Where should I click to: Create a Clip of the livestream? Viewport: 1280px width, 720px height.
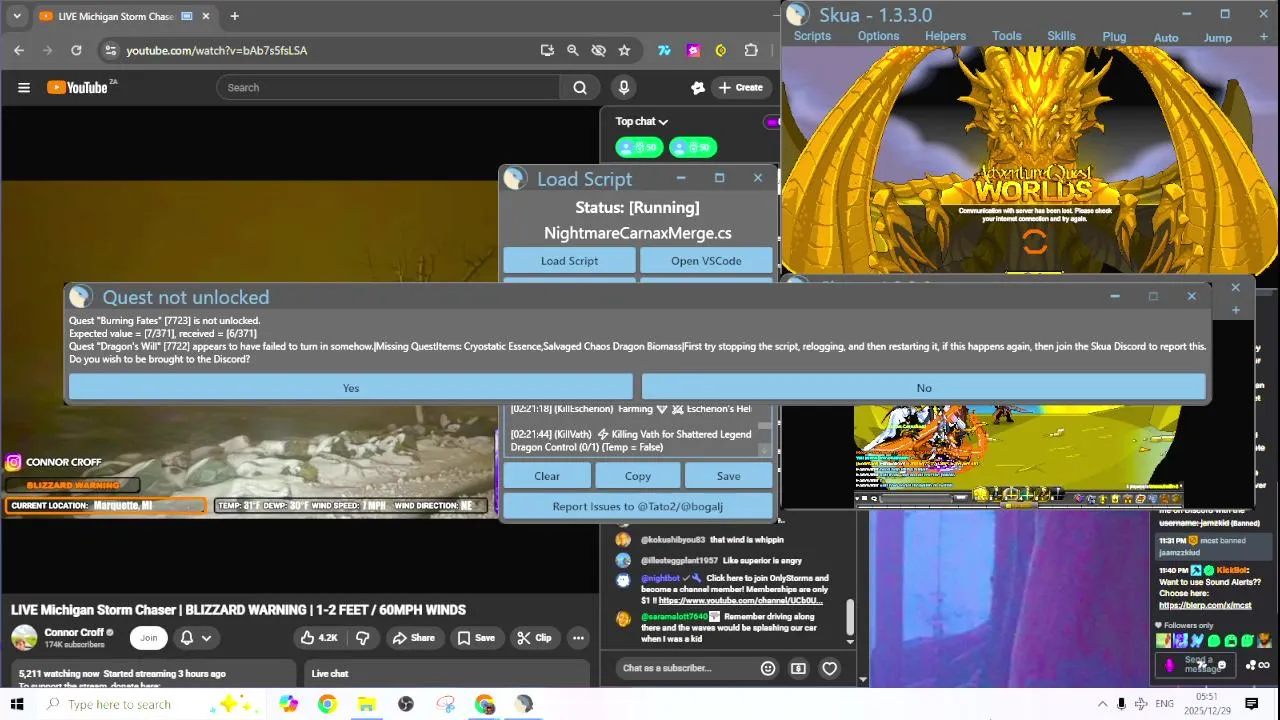point(533,638)
